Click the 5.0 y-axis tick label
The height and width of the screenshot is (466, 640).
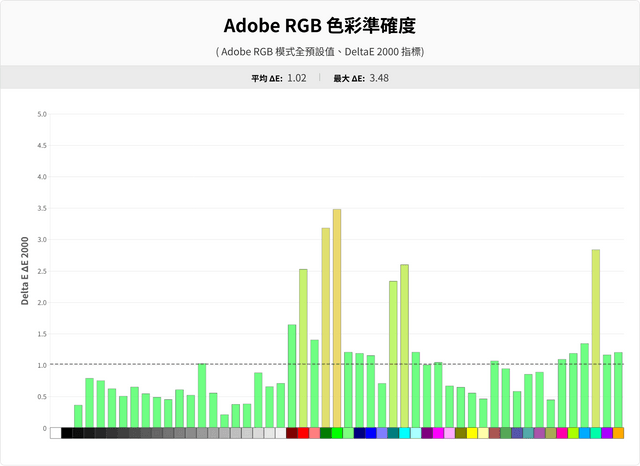tap(42, 114)
